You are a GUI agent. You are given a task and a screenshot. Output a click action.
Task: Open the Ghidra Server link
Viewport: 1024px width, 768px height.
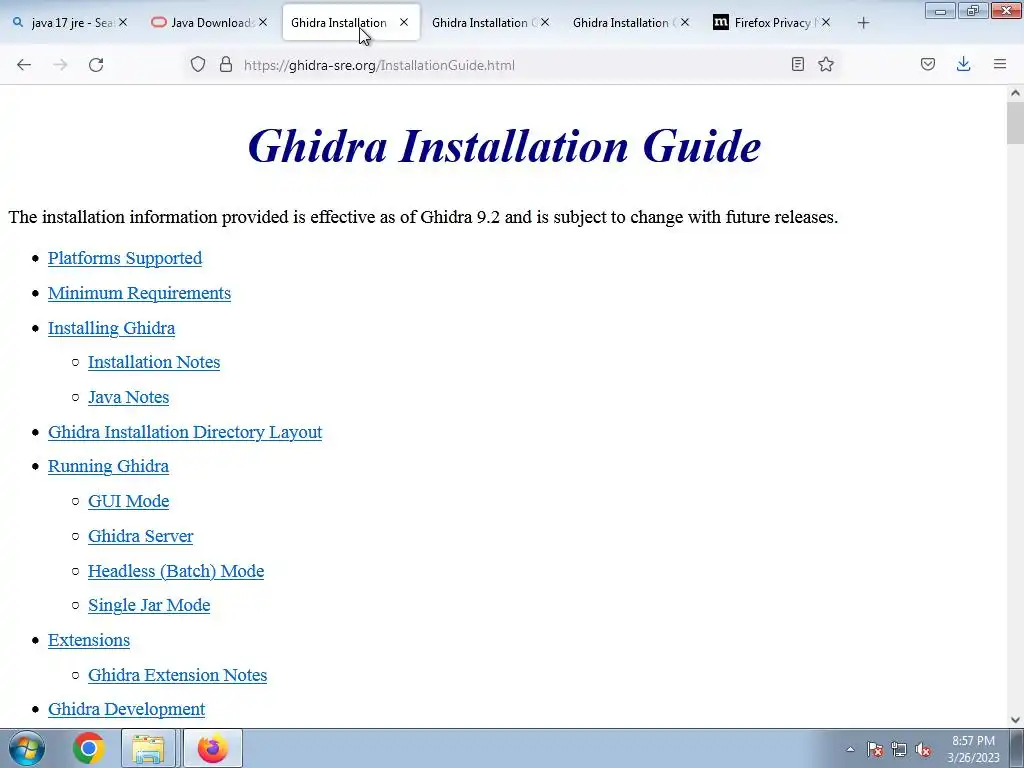(140, 536)
